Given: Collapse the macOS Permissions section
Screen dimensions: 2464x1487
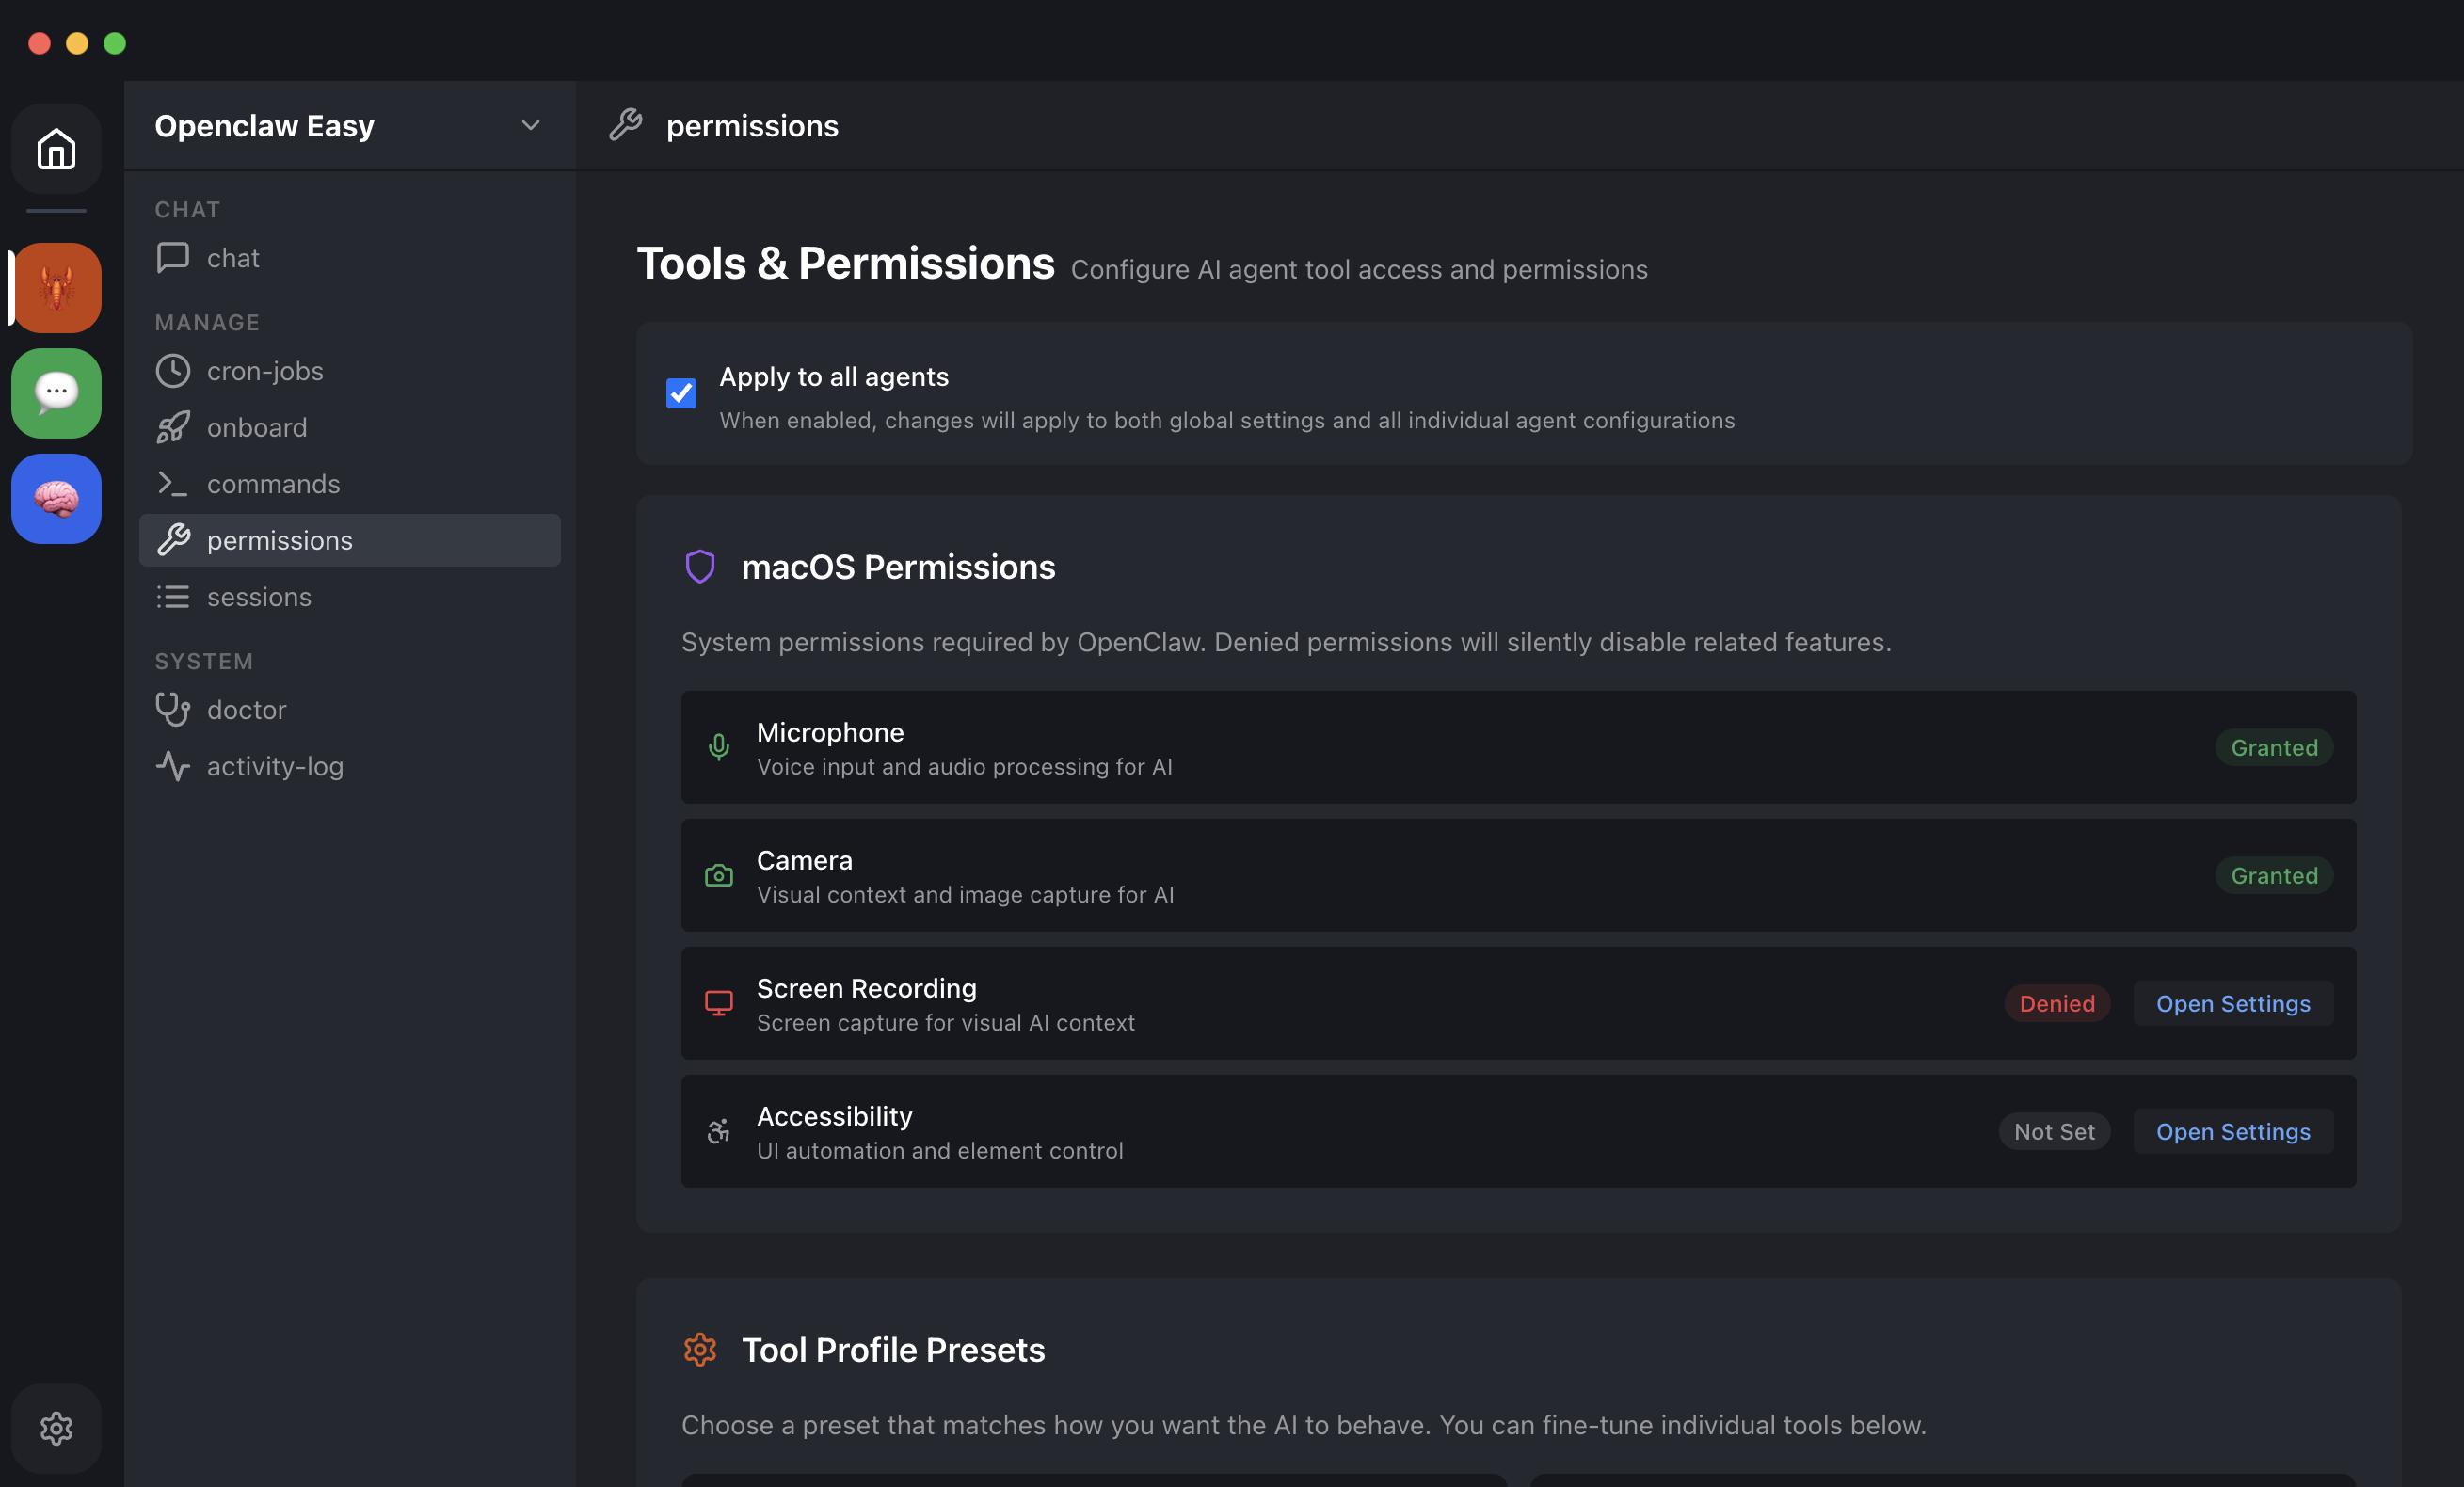Looking at the screenshot, I should point(897,567).
